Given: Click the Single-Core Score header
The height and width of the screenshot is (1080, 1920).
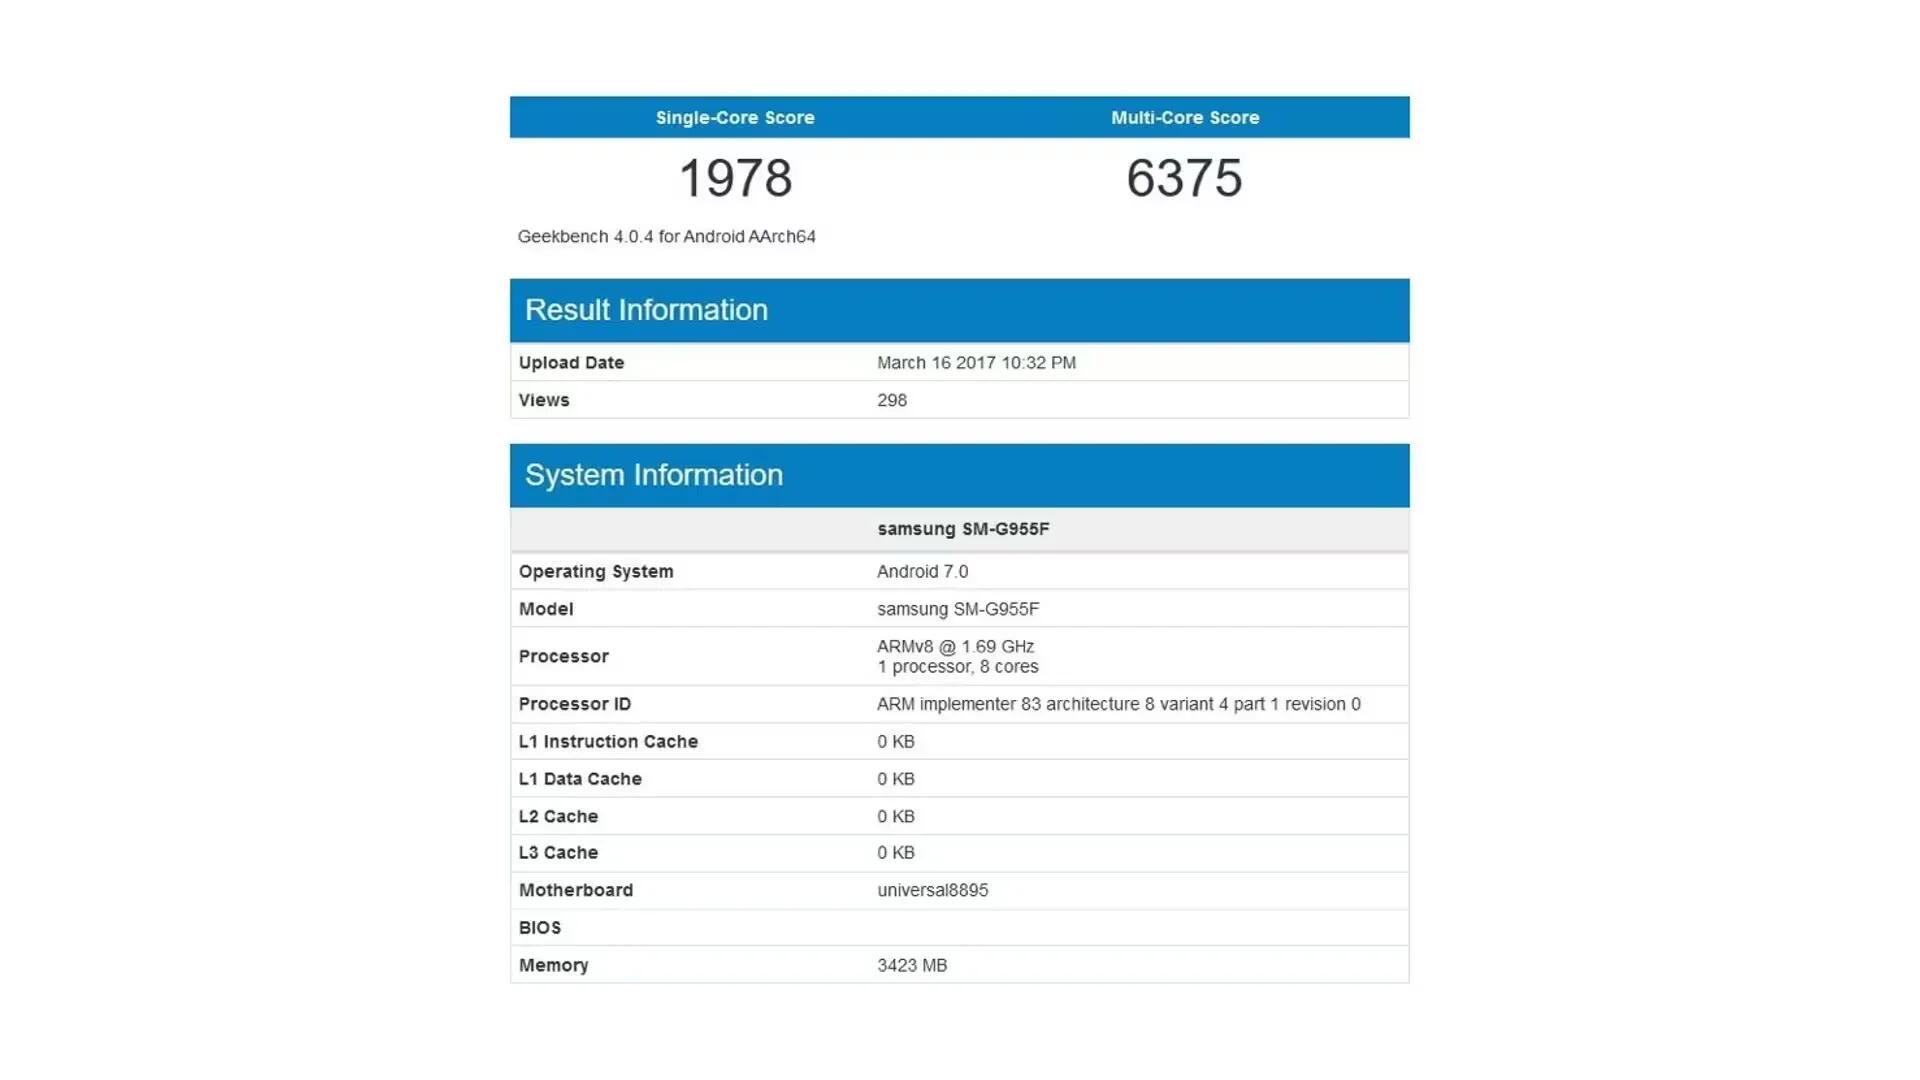Looking at the screenshot, I should click(x=735, y=117).
